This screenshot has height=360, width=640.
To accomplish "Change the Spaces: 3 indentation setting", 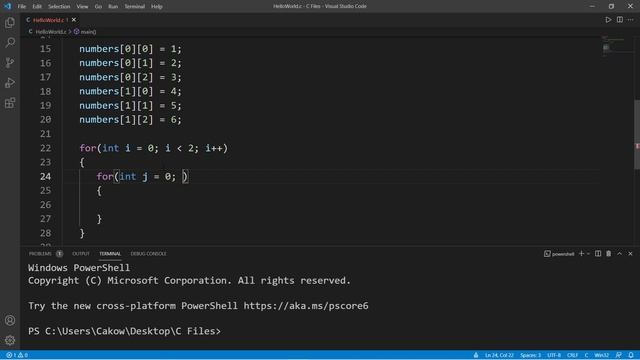I will (x=530, y=355).
